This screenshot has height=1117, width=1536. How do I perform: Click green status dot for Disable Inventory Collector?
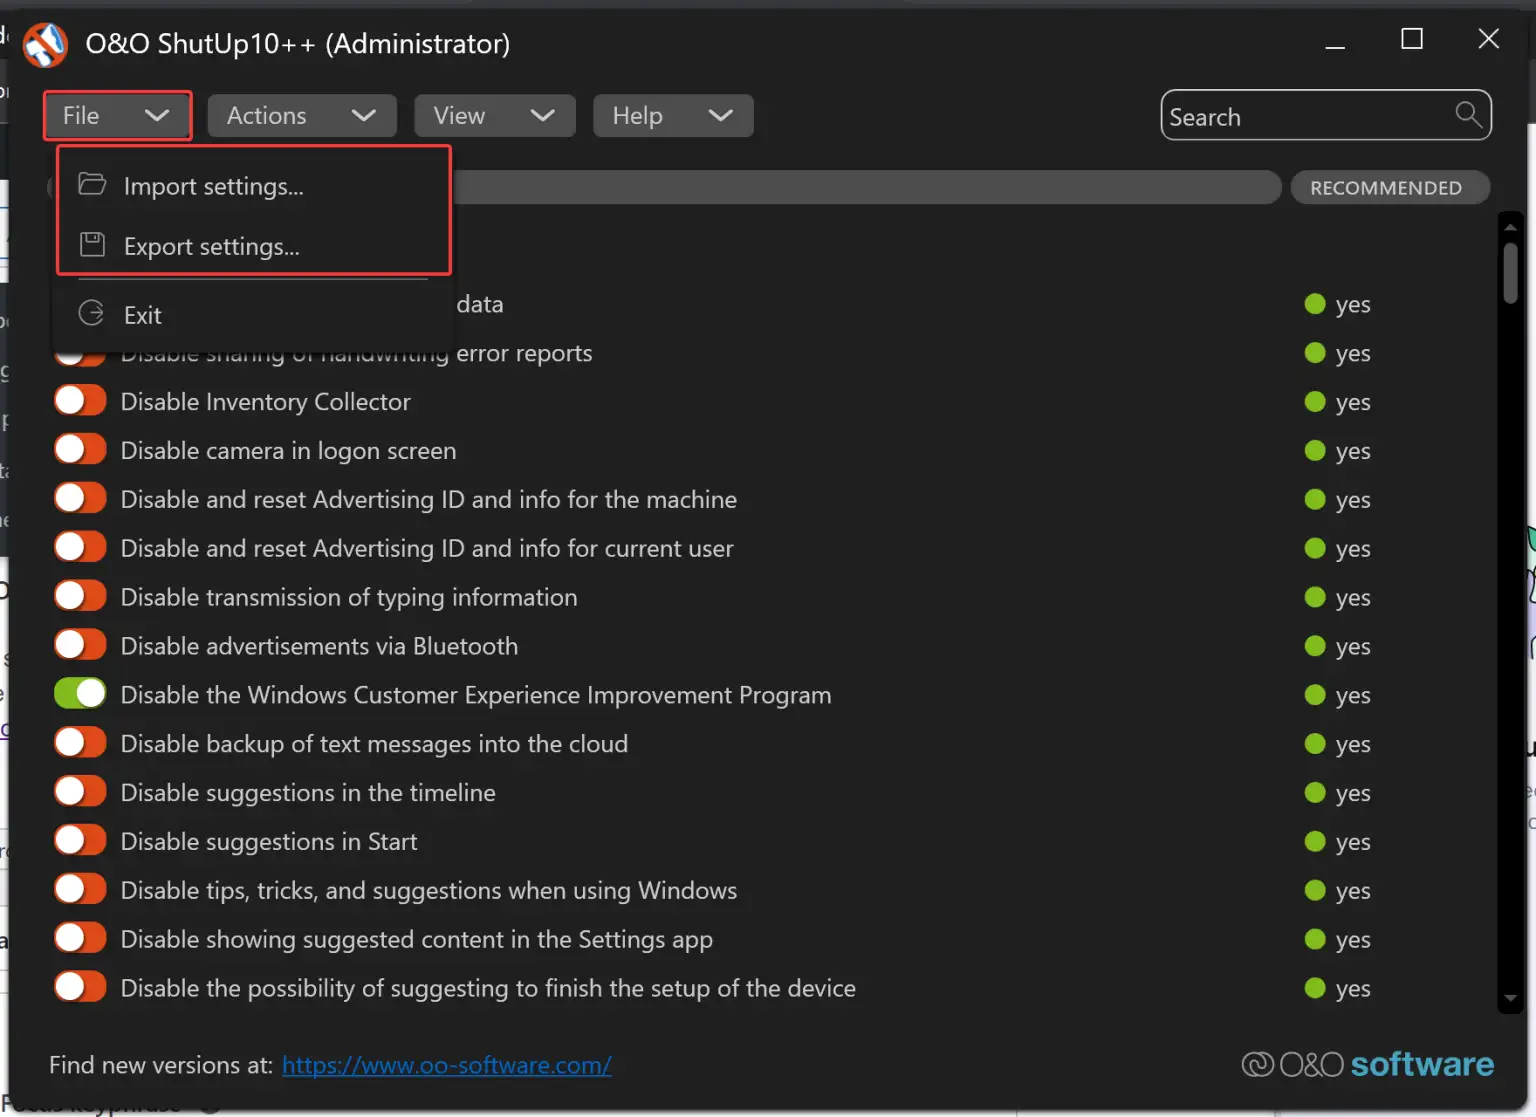(x=1315, y=402)
